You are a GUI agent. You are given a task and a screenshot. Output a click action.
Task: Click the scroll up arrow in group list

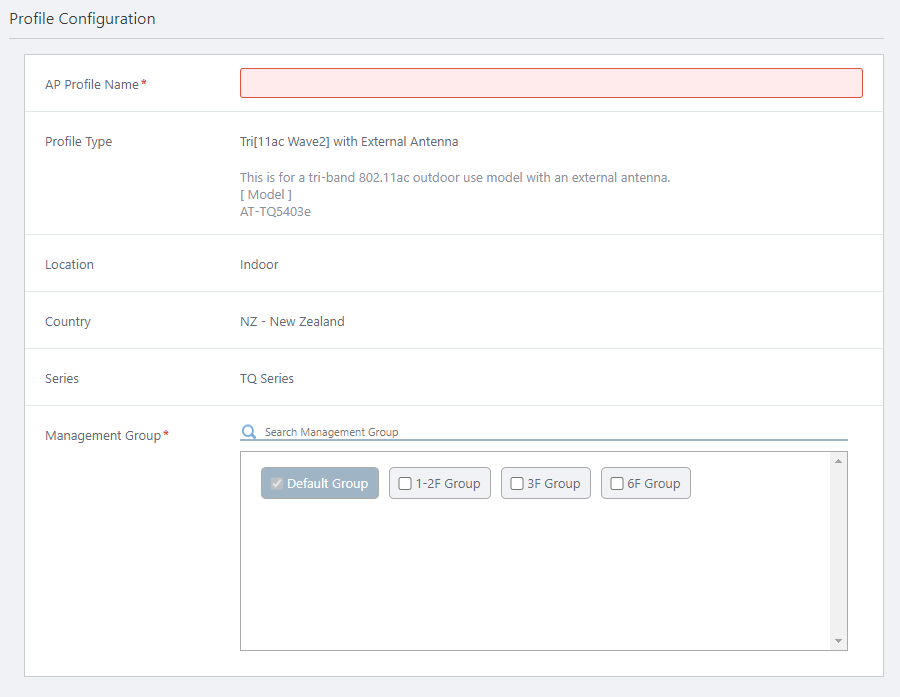coord(838,460)
